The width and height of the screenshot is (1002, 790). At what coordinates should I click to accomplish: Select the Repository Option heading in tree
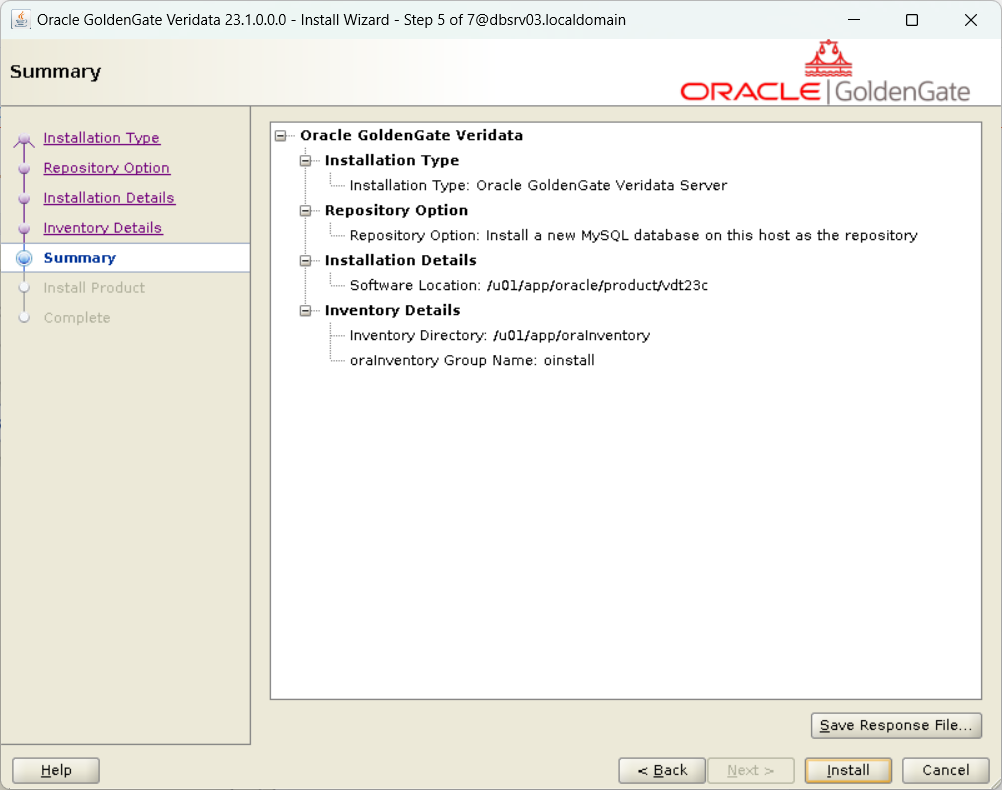[x=396, y=210]
